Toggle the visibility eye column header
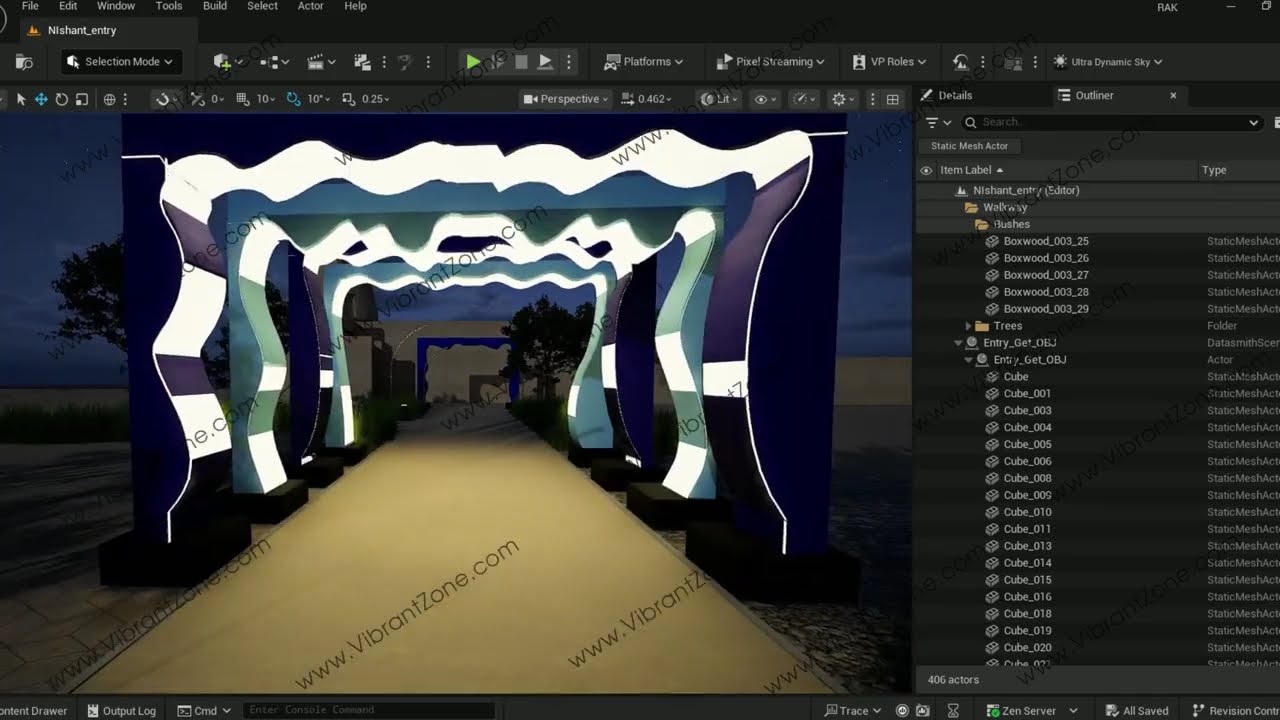1280x720 pixels. (926, 170)
